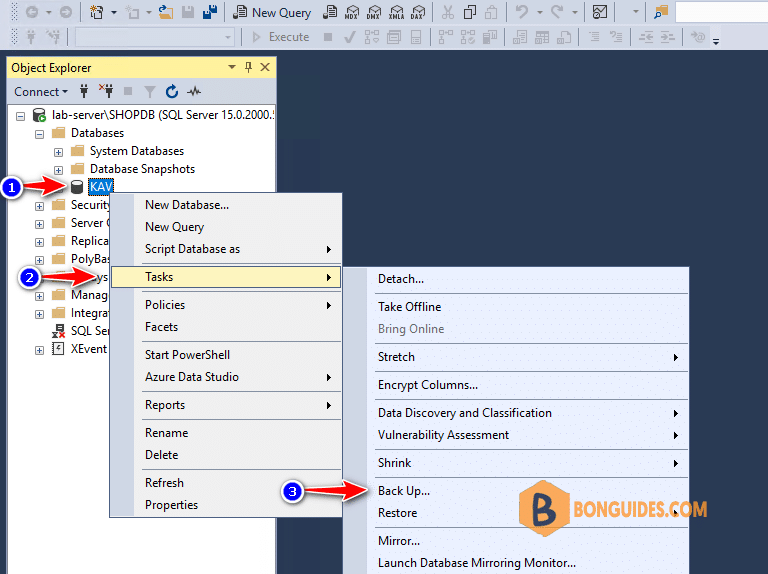Click the Refresh icon in Object Explorer

click(x=171, y=91)
